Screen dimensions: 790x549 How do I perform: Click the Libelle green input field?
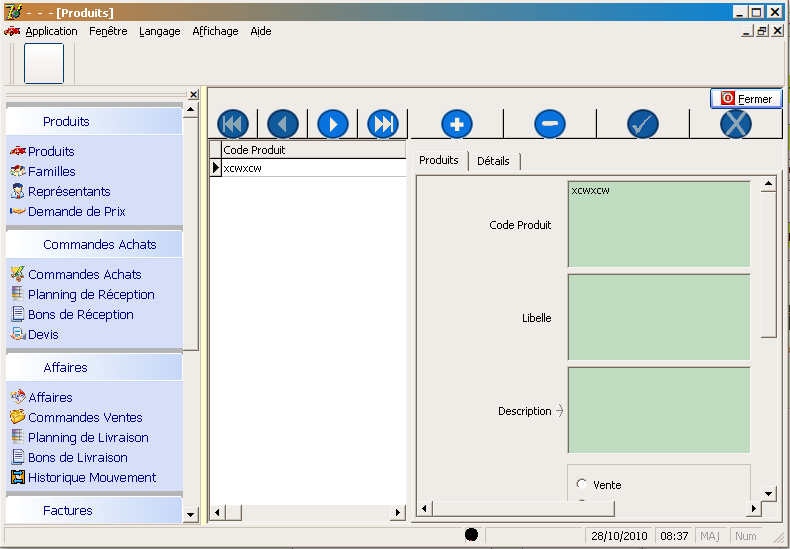[x=659, y=317]
